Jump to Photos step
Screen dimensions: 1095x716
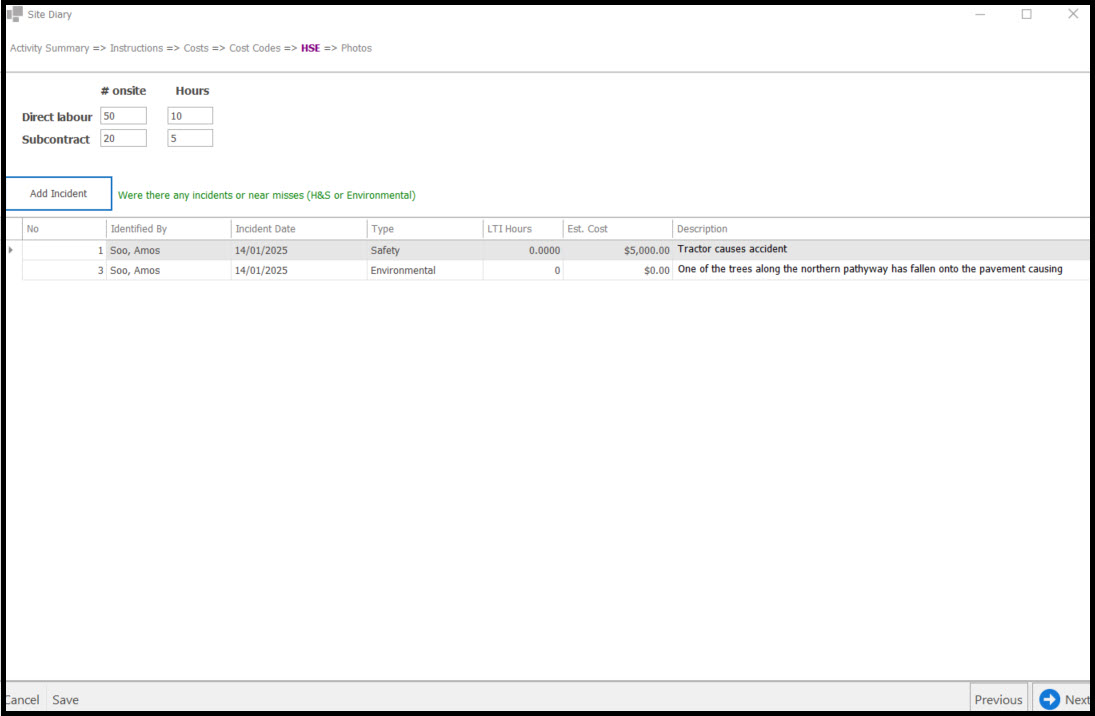coord(356,48)
